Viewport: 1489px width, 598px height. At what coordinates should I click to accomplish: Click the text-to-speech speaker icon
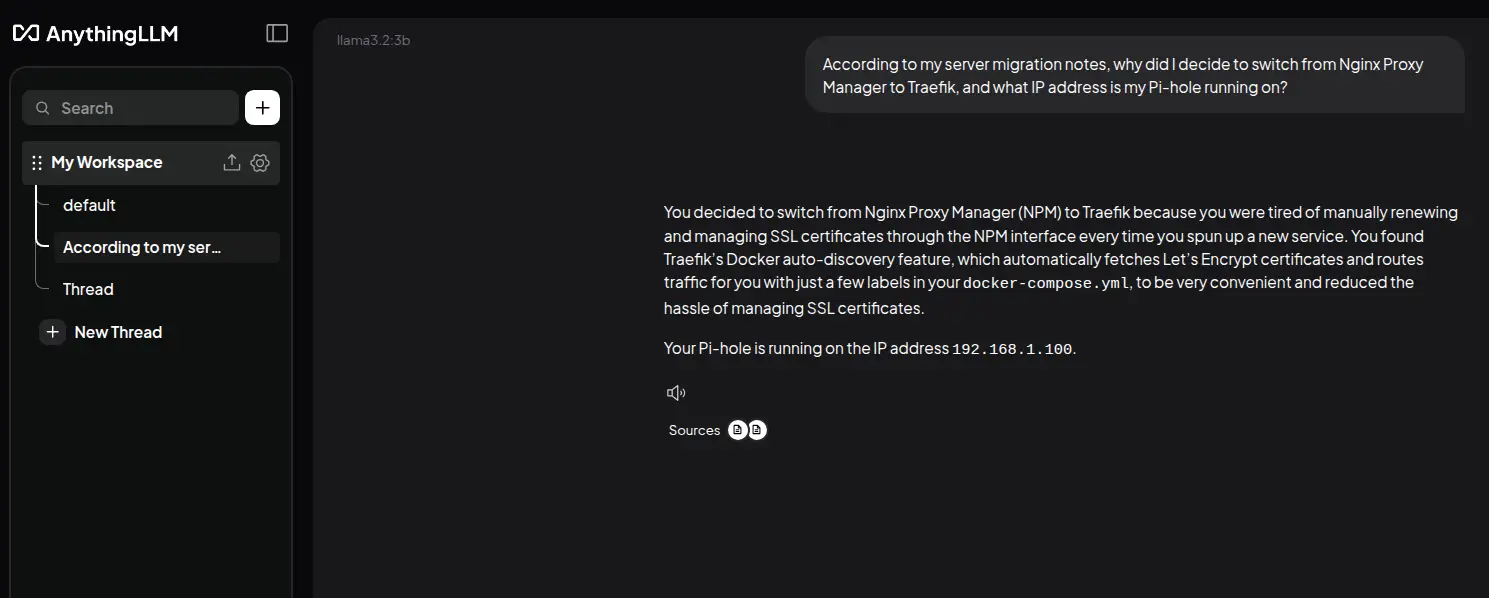[x=676, y=393]
